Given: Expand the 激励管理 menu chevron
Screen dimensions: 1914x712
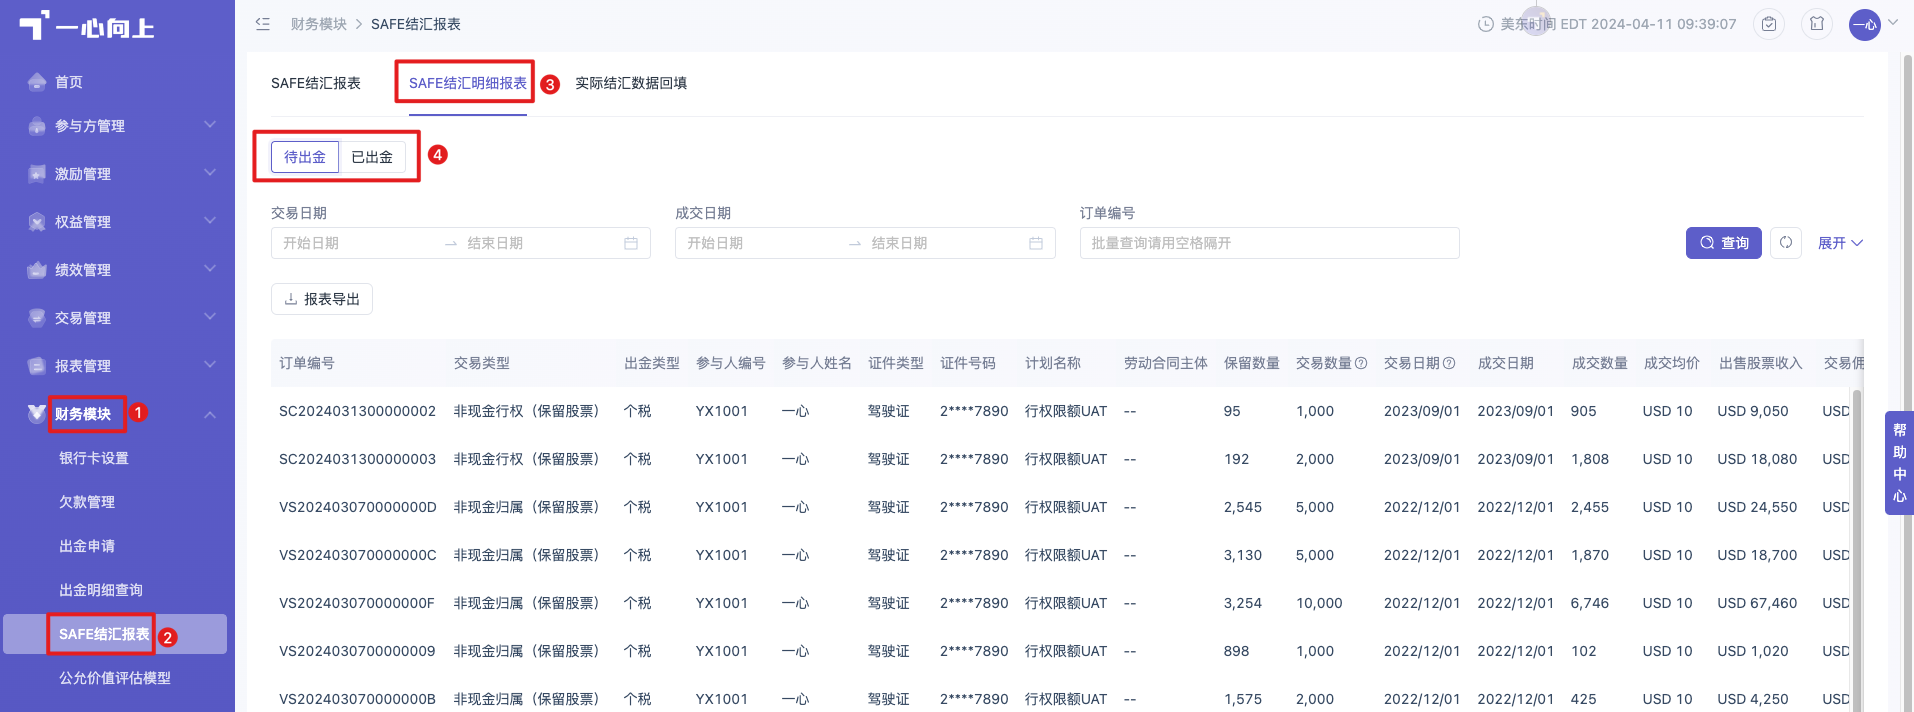Looking at the screenshot, I should pyautogui.click(x=210, y=173).
